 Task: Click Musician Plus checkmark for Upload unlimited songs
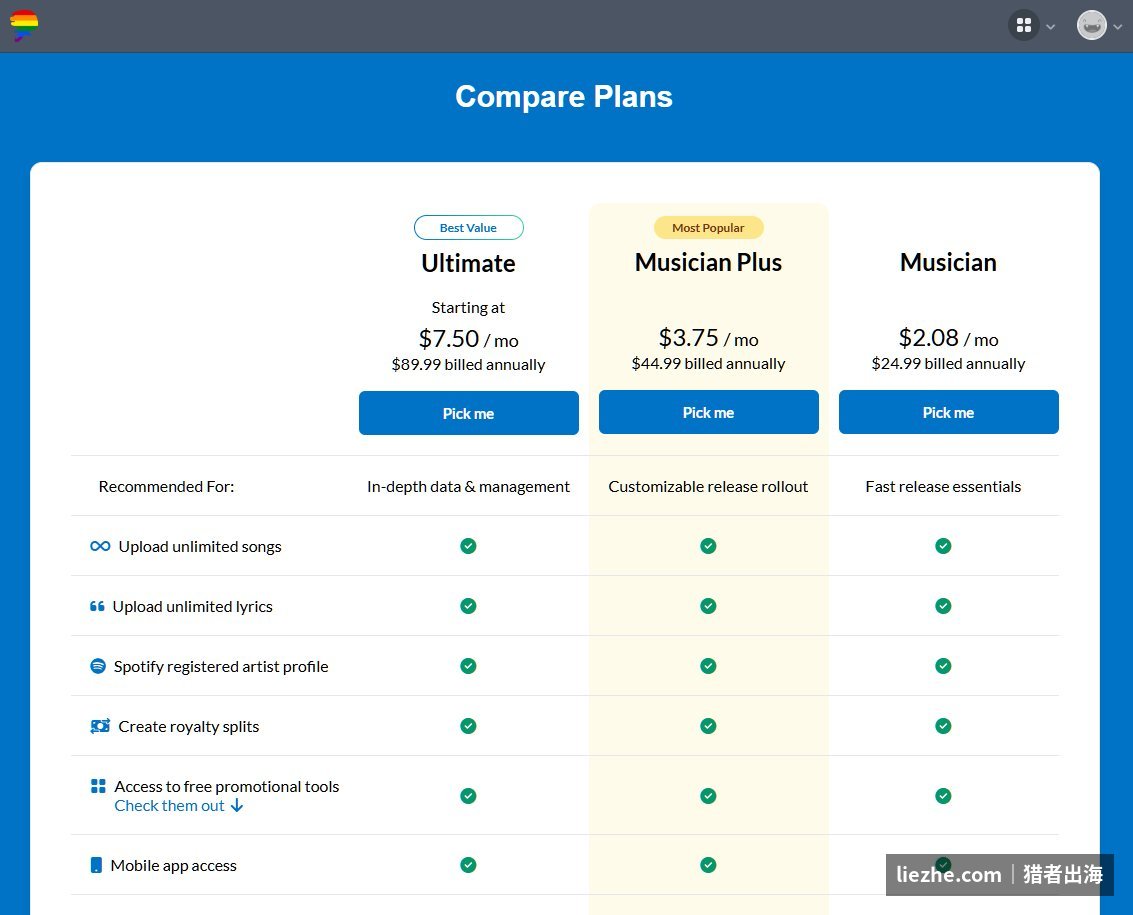point(708,546)
